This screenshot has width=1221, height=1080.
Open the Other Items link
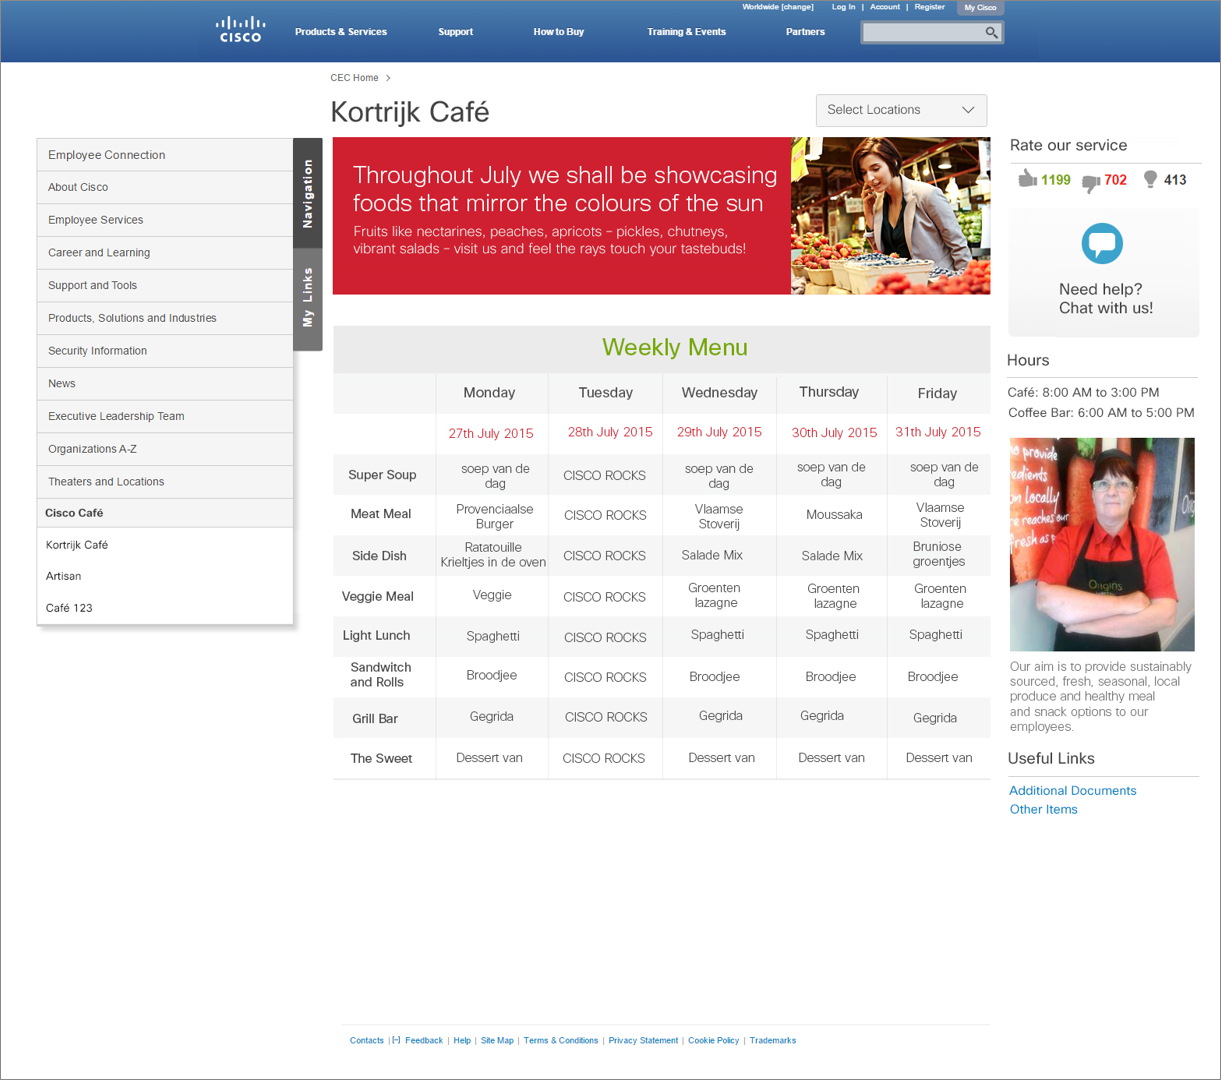tap(1044, 809)
